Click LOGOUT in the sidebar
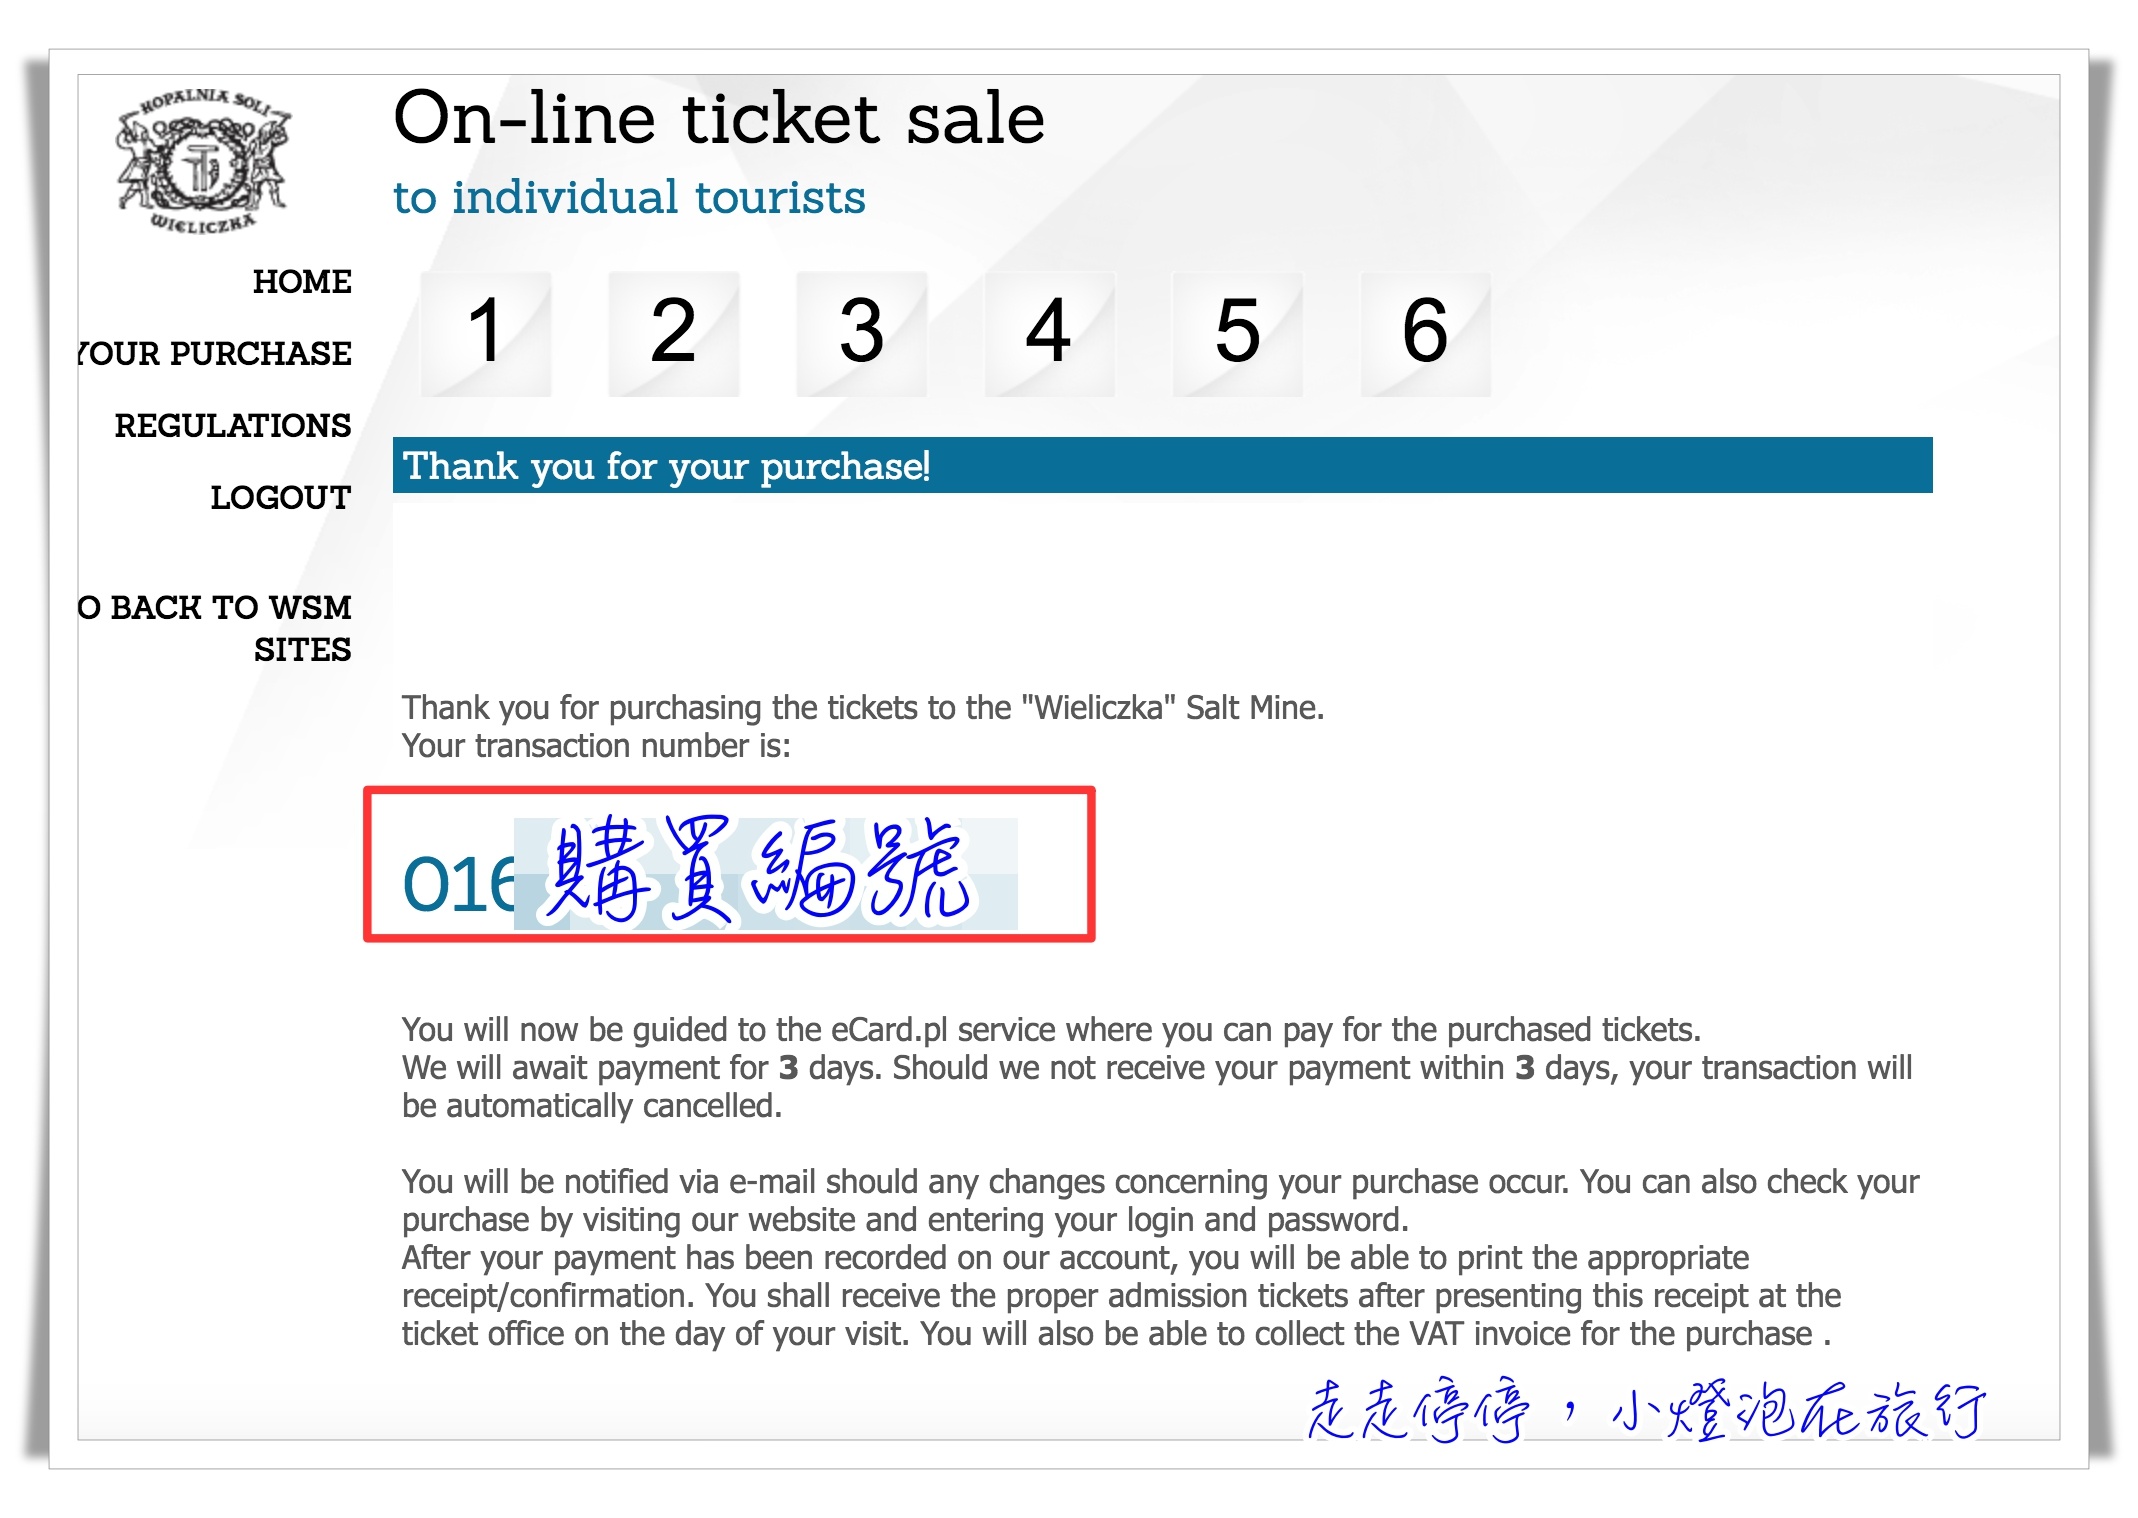Image resolution: width=2138 pixels, height=1518 pixels. tap(280, 498)
